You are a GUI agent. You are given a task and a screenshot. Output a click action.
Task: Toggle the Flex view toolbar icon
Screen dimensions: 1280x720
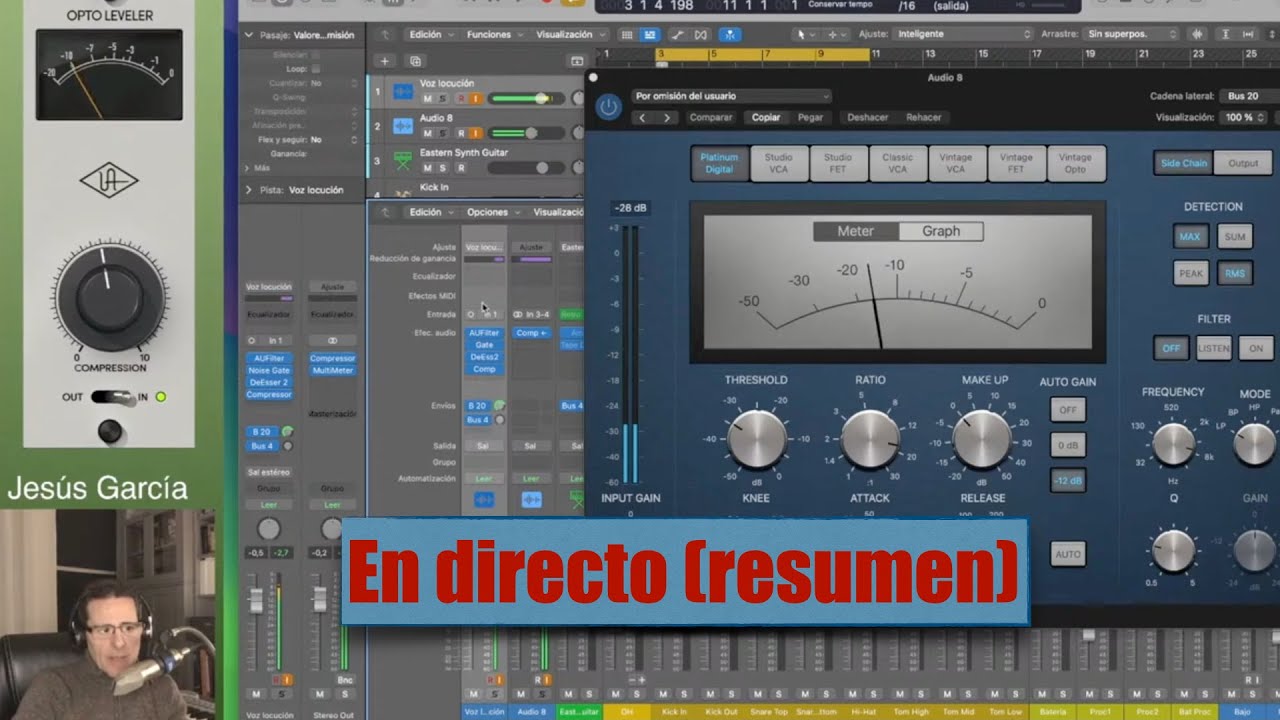(701, 34)
